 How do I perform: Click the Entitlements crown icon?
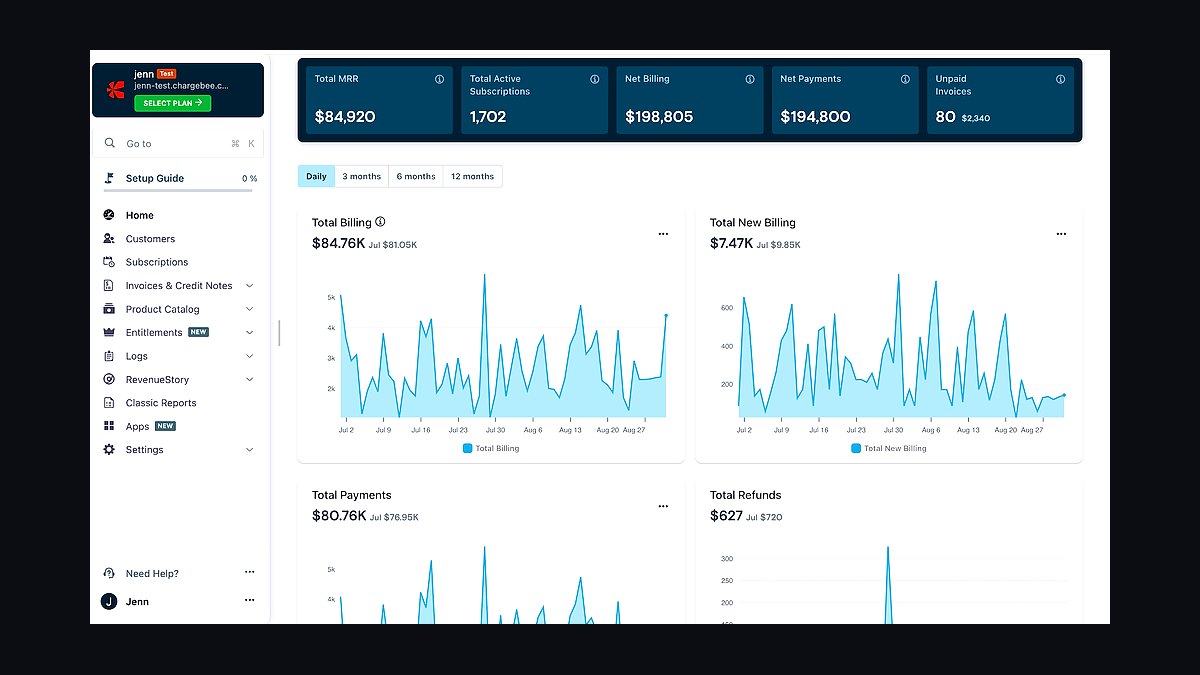coord(109,332)
